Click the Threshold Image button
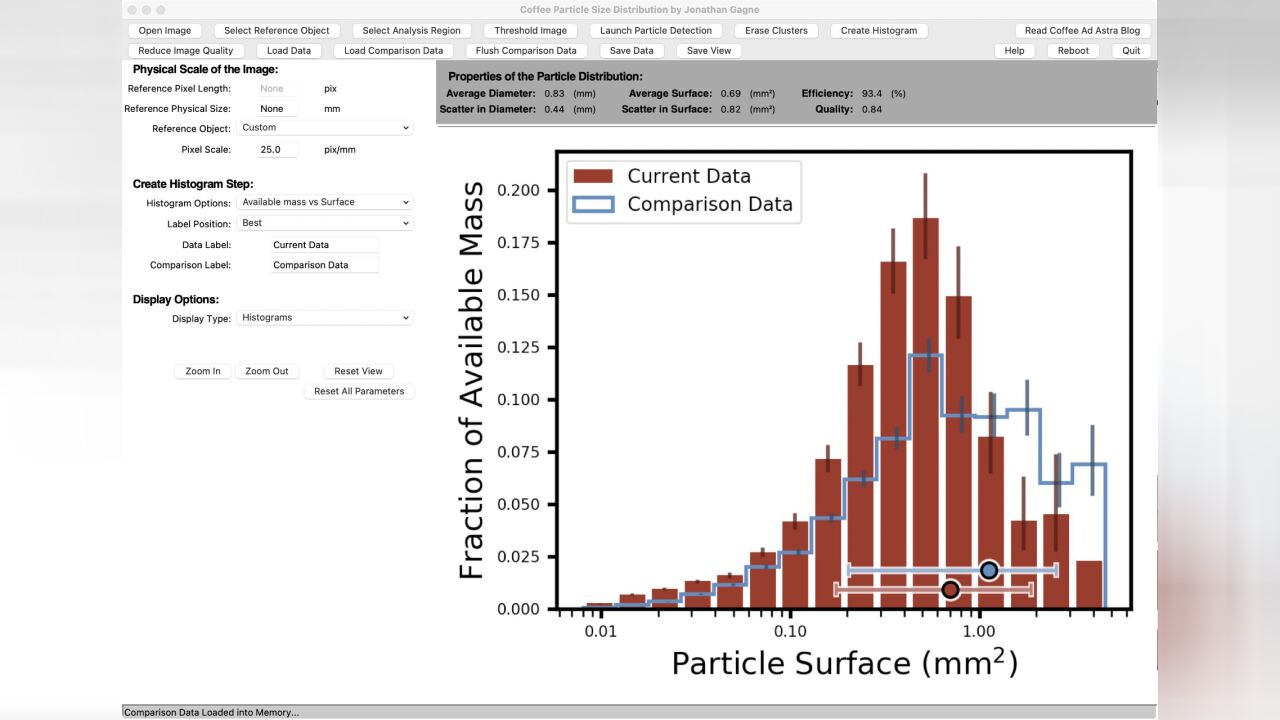Viewport: 1280px width, 720px height. [530, 30]
